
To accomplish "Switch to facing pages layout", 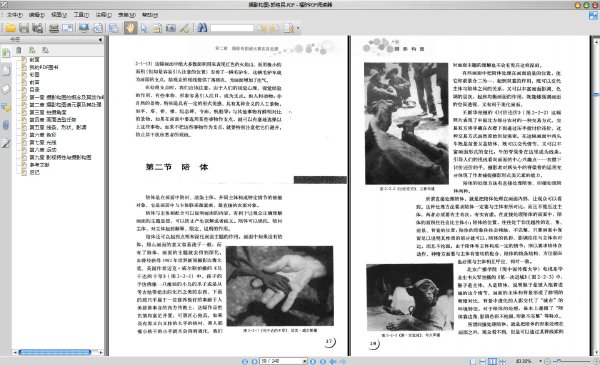I will pos(492,361).
